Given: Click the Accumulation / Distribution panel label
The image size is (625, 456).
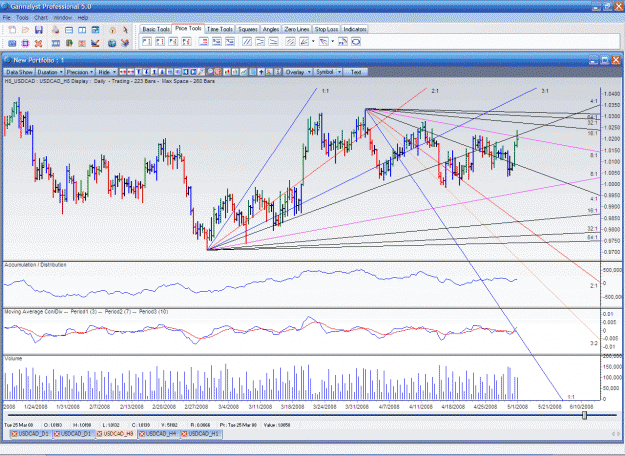Looking at the screenshot, I should pyautogui.click(x=35, y=265).
